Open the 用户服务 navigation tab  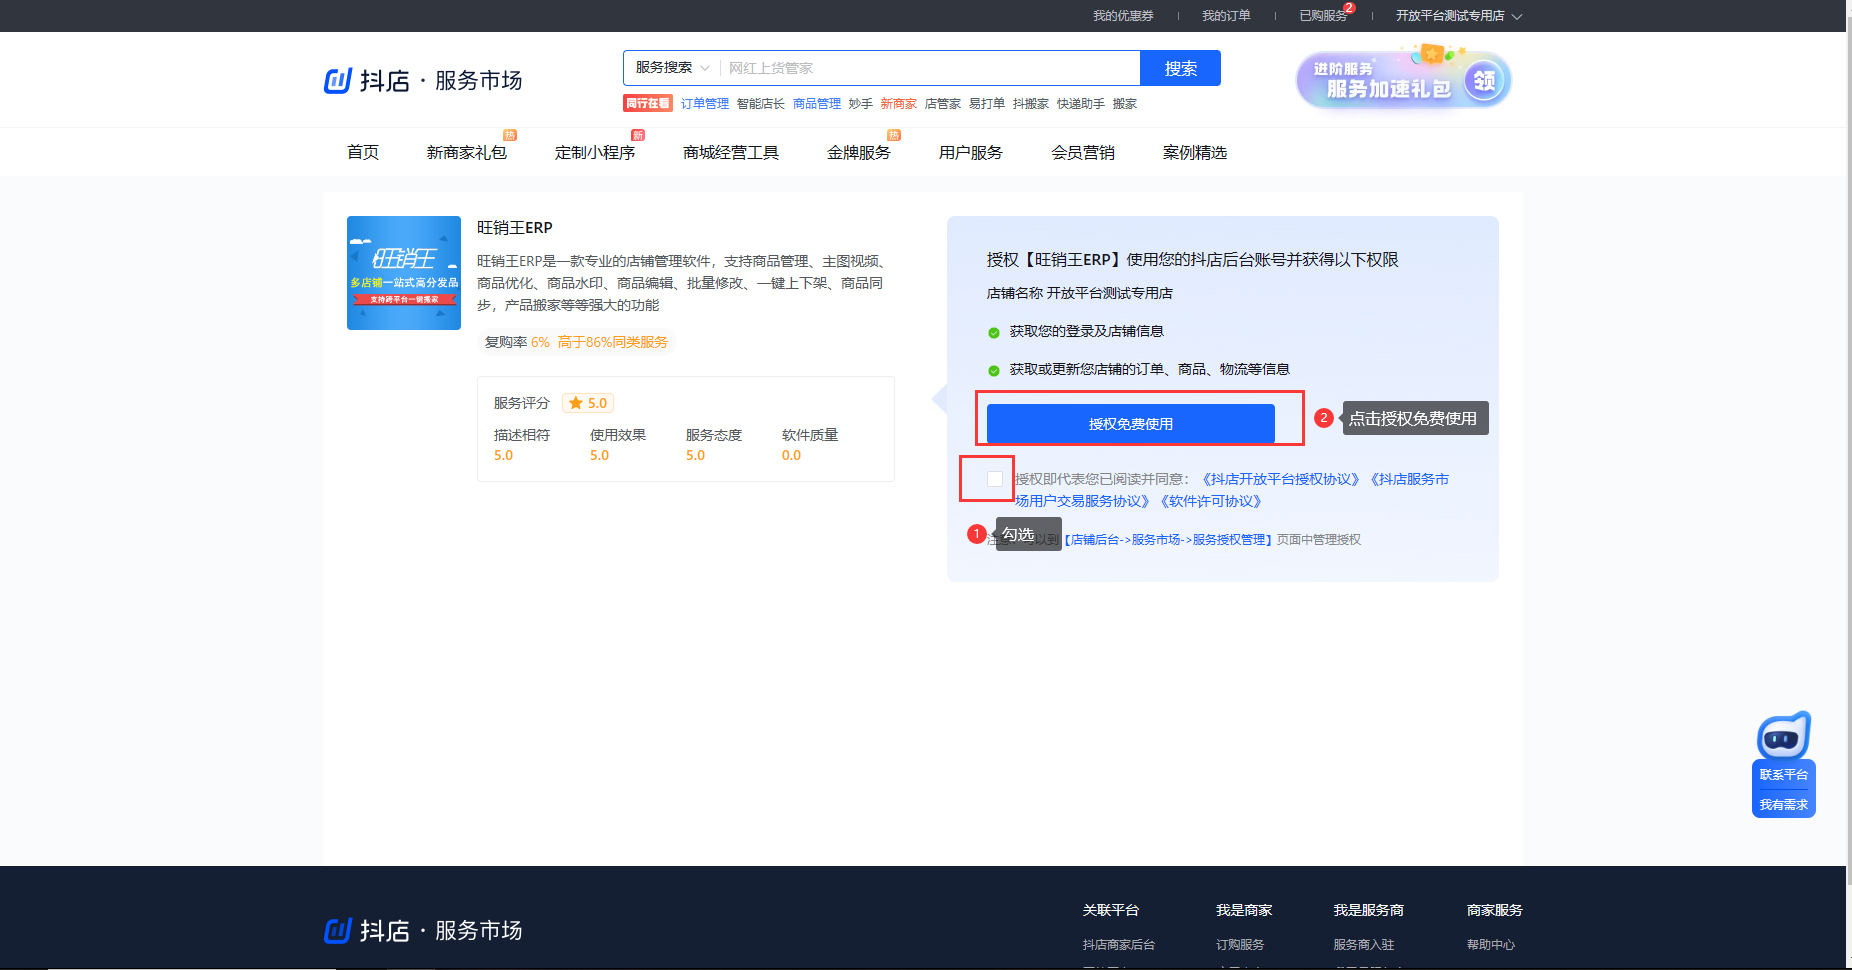click(x=971, y=152)
